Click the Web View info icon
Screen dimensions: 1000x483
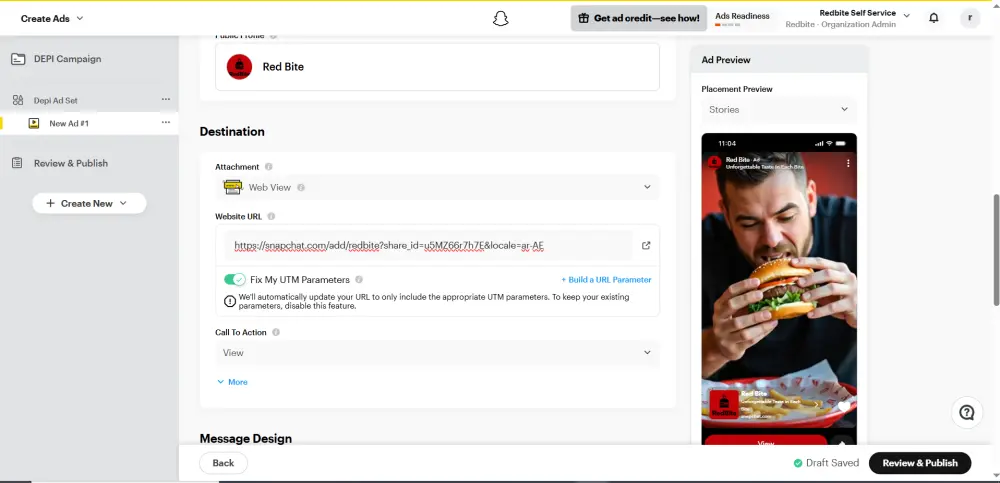(301, 188)
